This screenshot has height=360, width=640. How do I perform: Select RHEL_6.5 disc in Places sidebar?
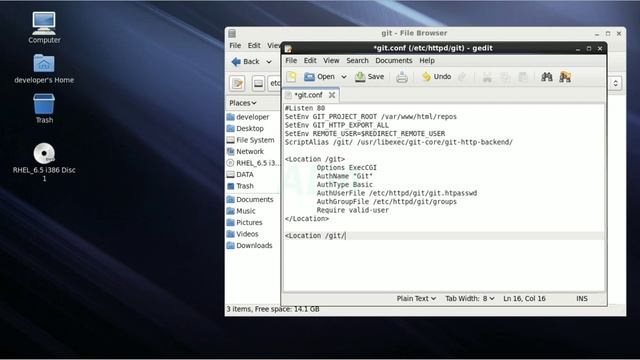253,163
